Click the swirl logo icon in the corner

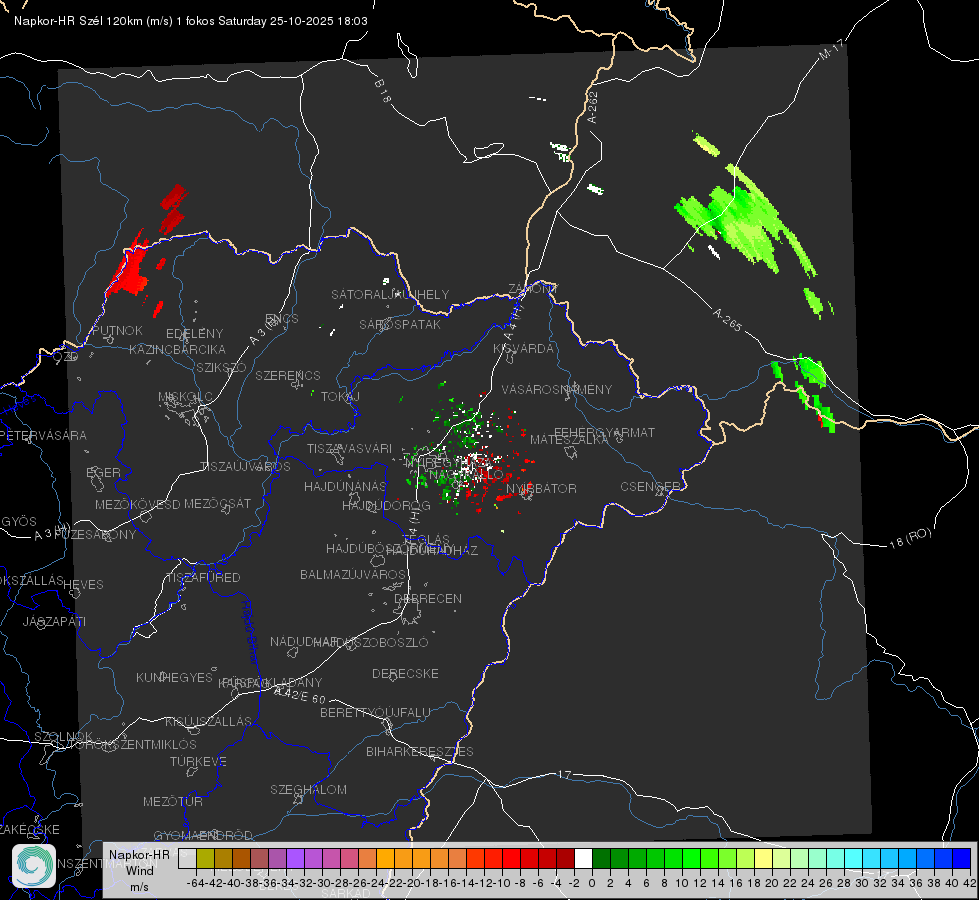click(x=34, y=866)
